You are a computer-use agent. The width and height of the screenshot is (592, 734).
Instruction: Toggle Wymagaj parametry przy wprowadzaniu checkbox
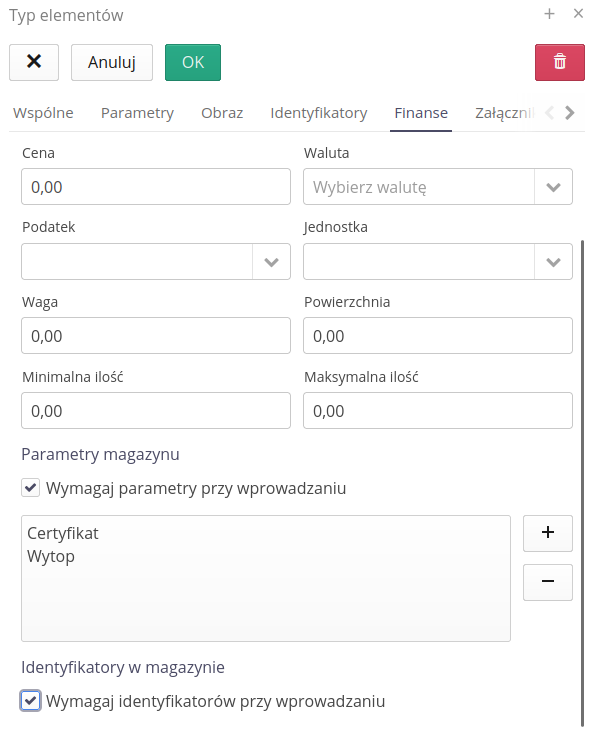pyautogui.click(x=30, y=487)
